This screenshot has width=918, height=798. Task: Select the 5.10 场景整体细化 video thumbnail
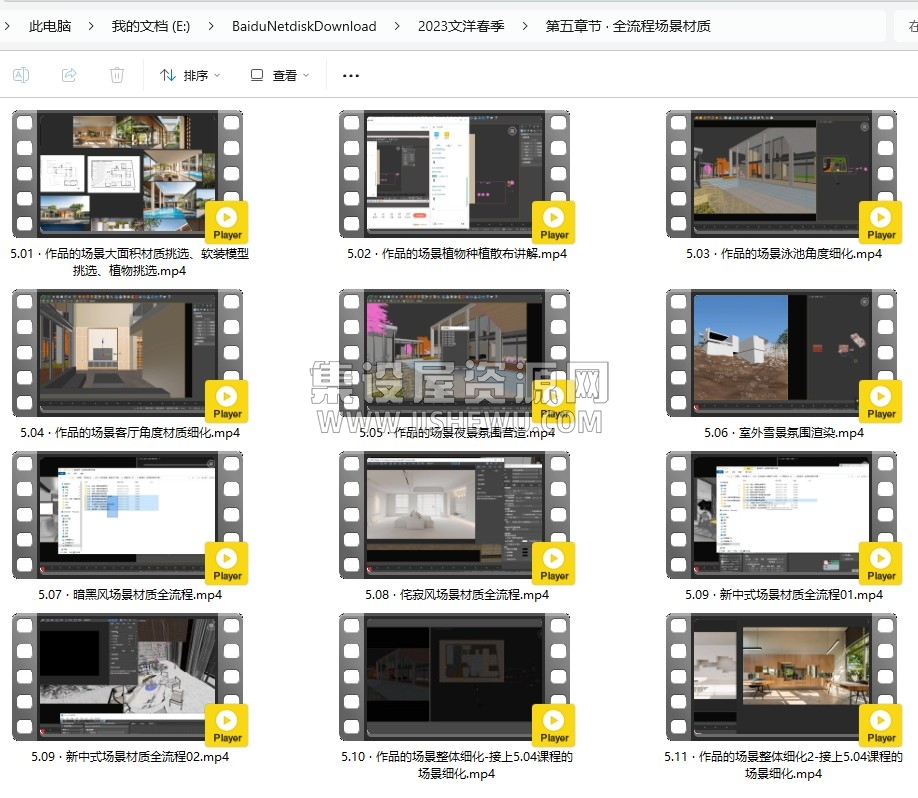(454, 677)
